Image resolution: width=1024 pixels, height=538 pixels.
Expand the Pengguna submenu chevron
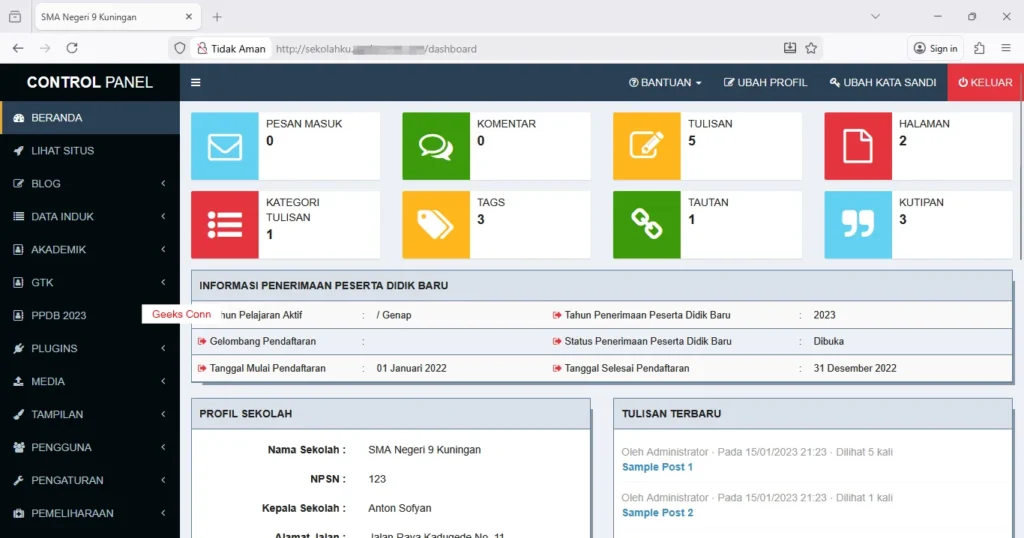(163, 447)
